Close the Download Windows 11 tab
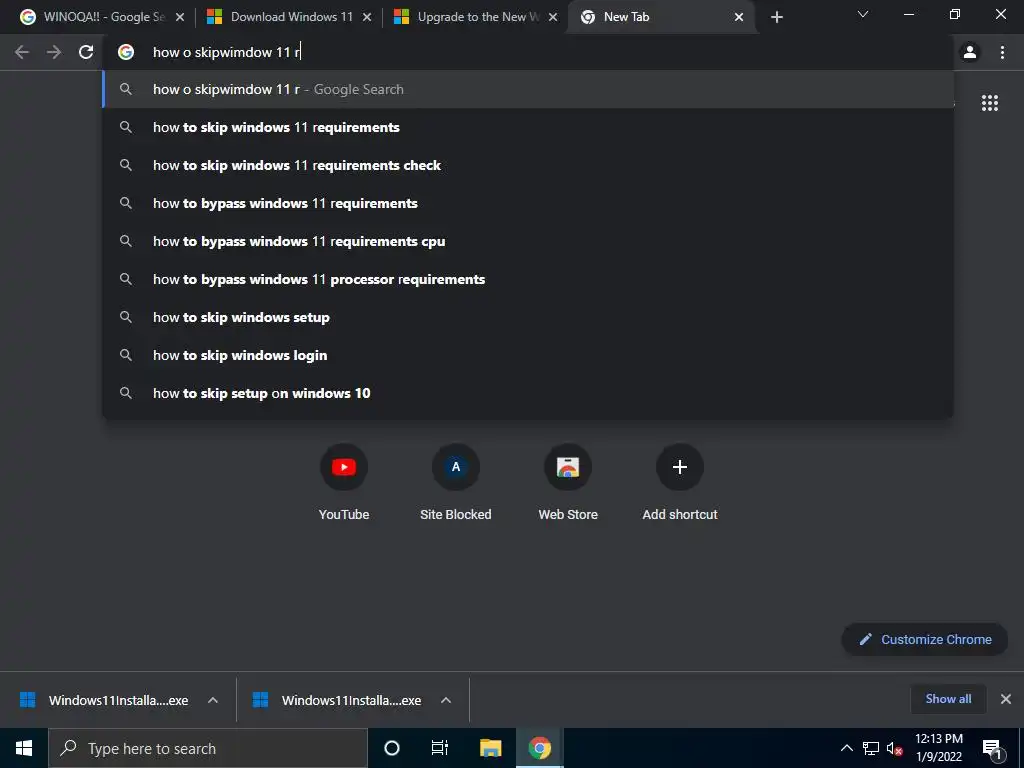 [367, 17]
